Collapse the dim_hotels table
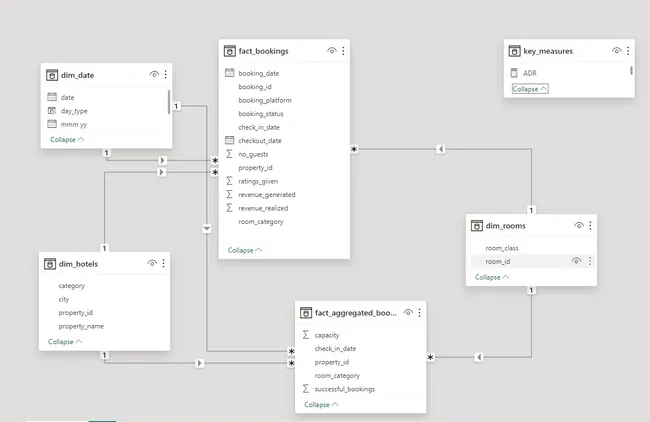The height and width of the screenshot is (422, 650). (x=65, y=342)
